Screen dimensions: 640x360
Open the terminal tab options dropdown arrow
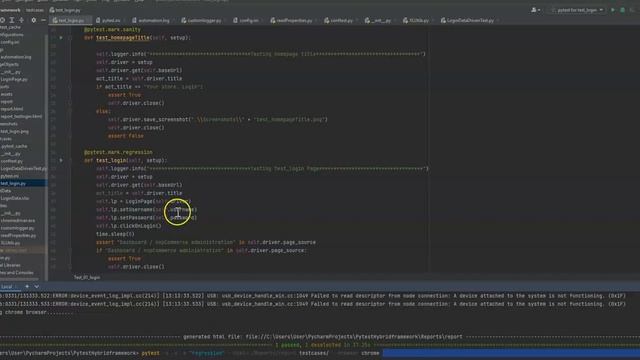[36, 287]
